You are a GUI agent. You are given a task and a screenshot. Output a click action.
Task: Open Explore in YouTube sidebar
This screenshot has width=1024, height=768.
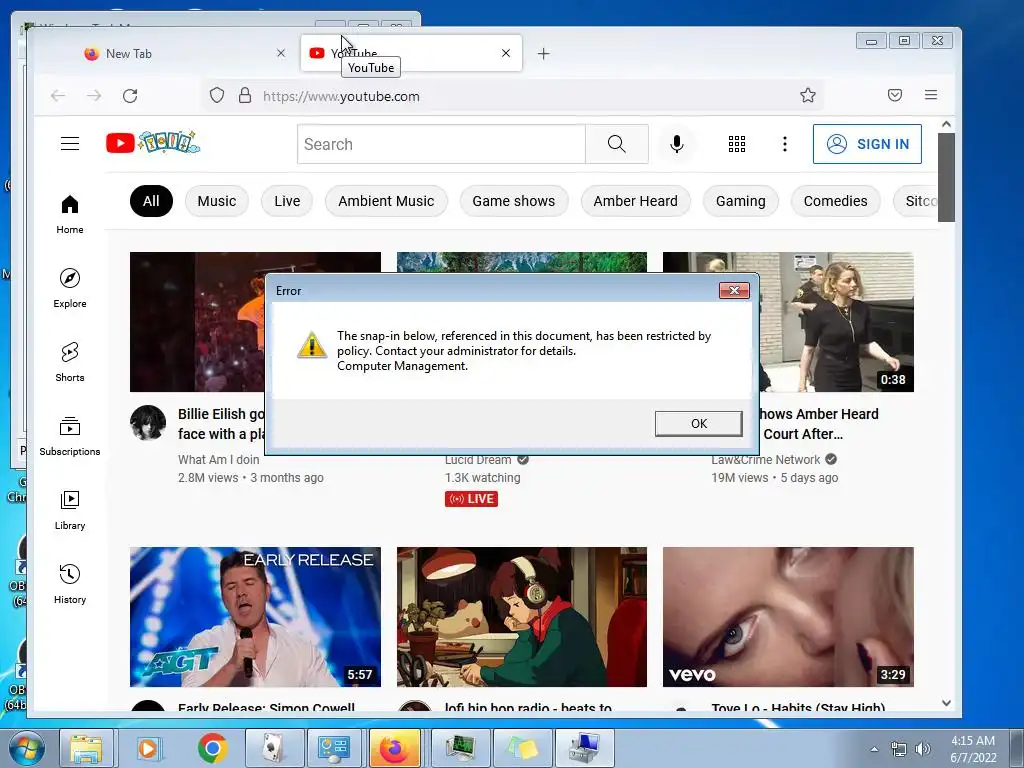[70, 288]
